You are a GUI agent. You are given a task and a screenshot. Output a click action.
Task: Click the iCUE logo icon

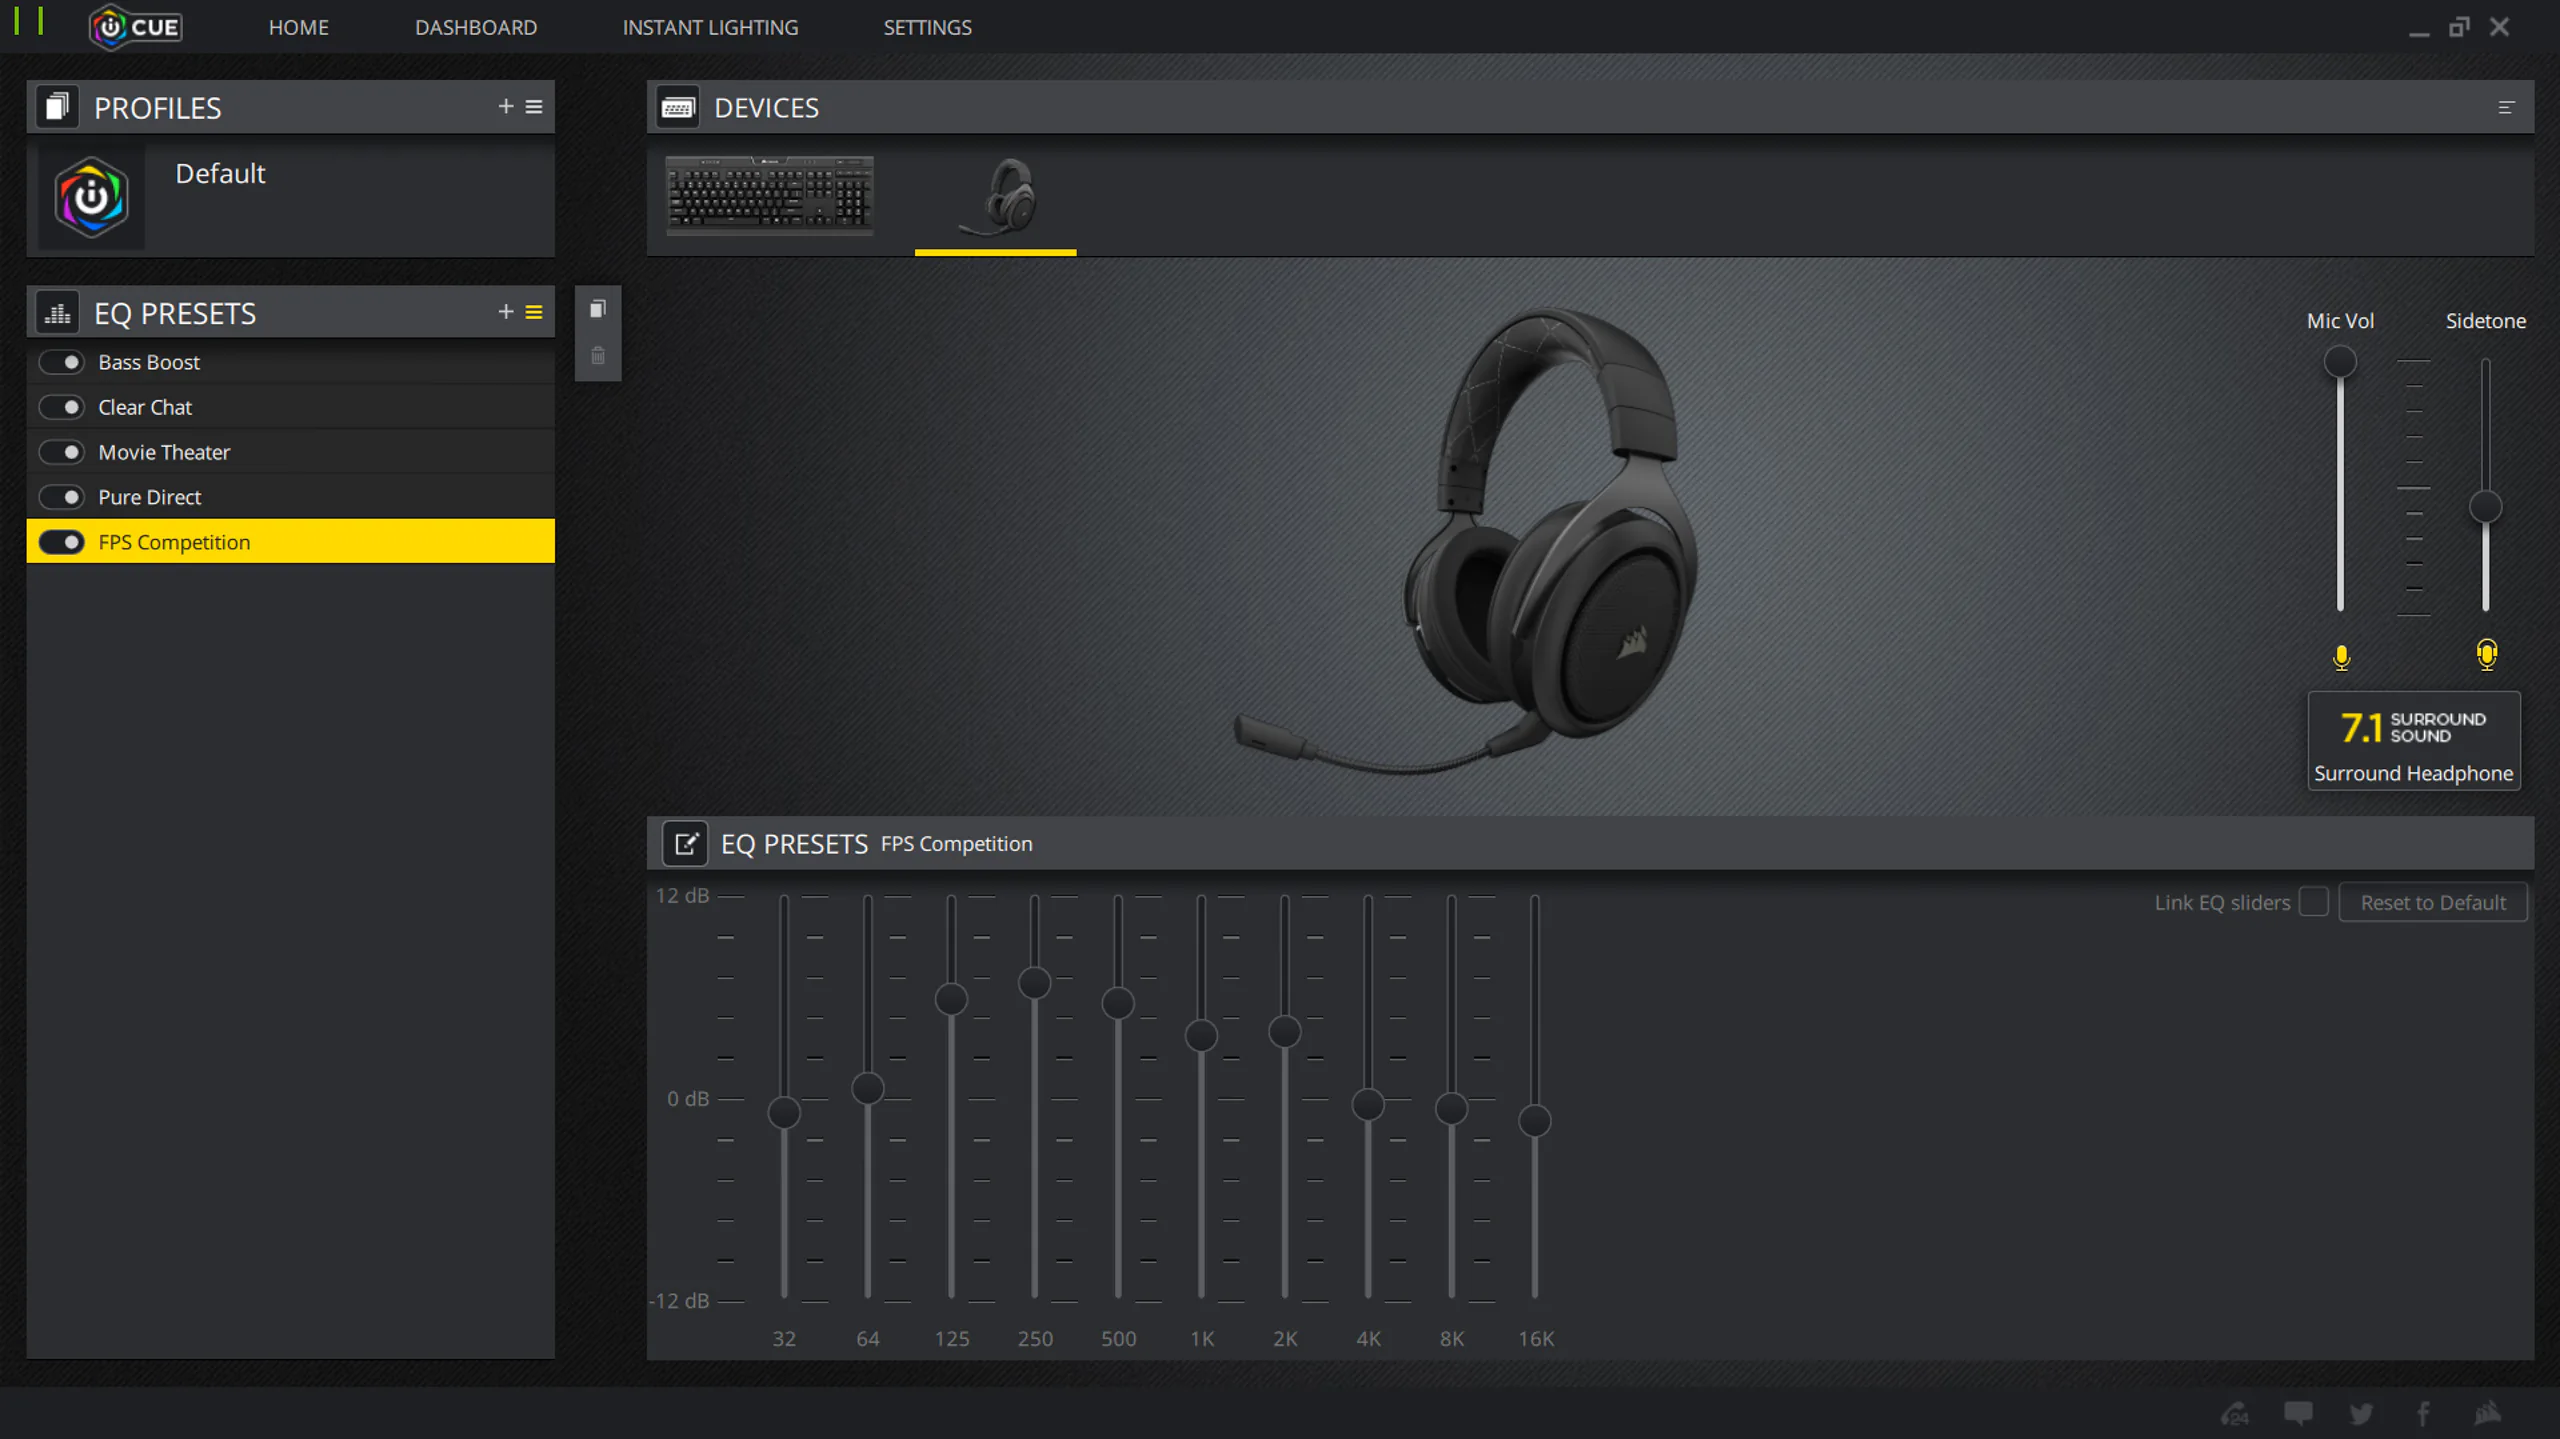point(136,27)
